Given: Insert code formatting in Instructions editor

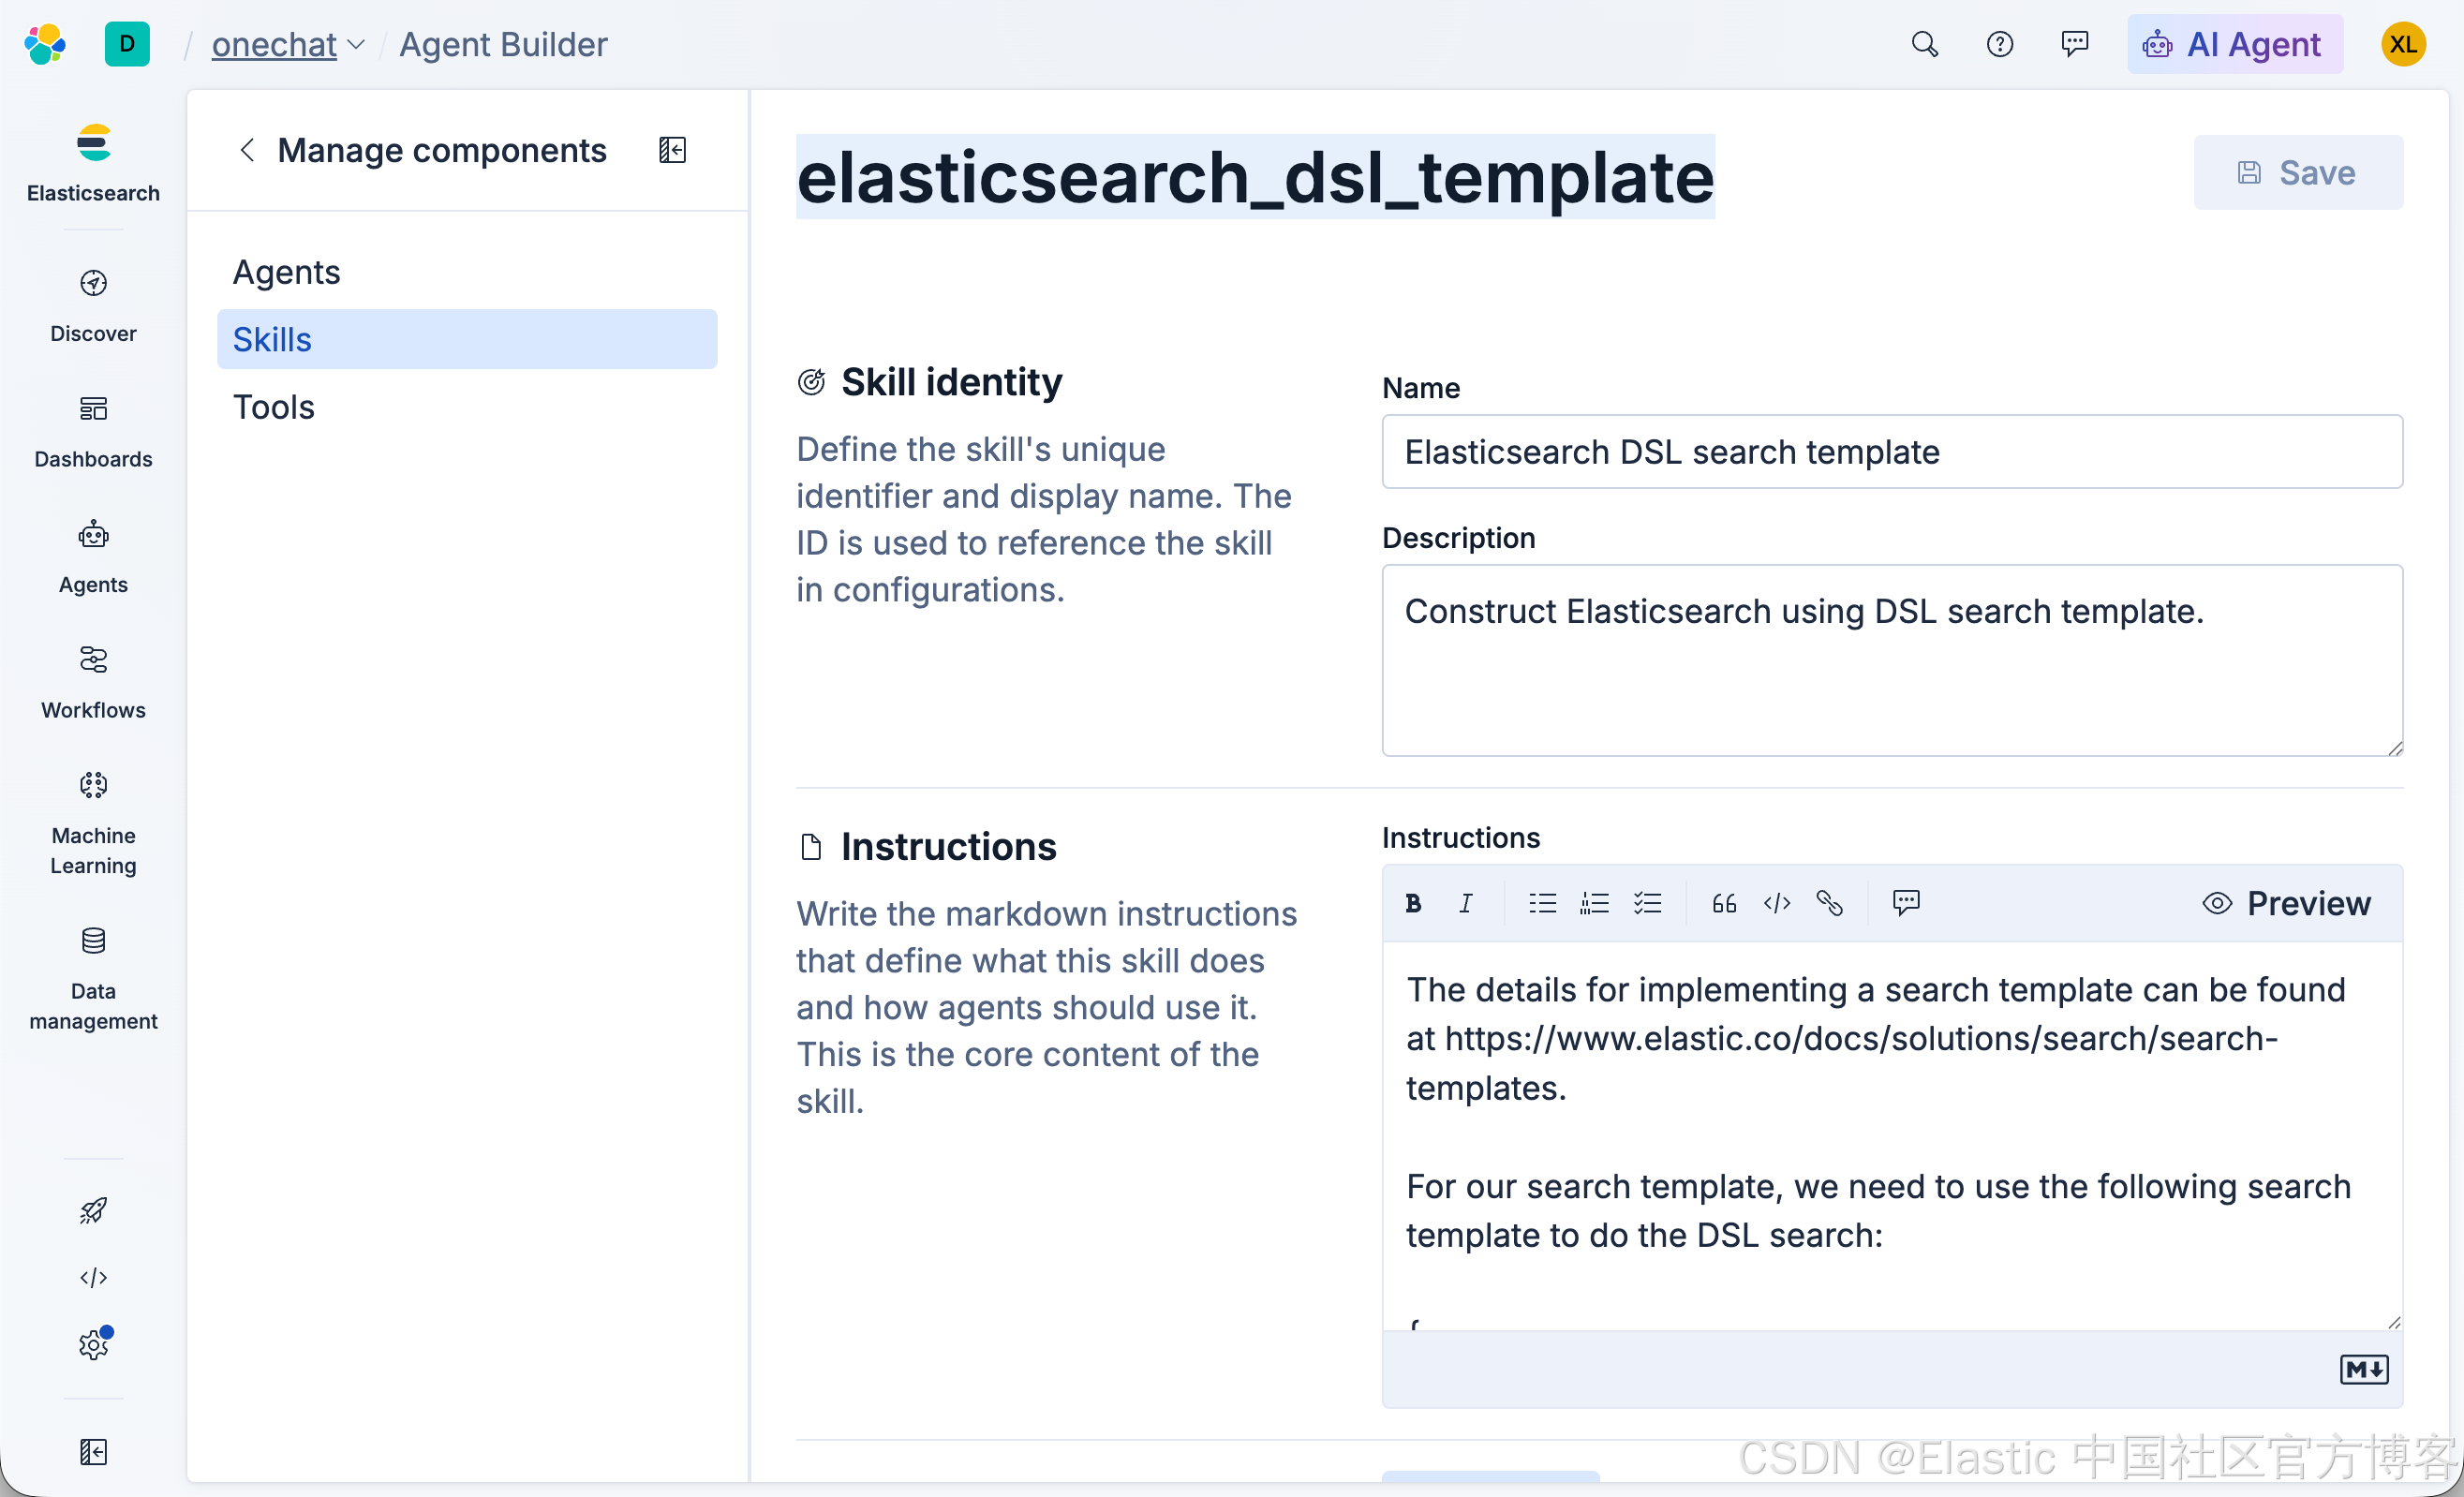Looking at the screenshot, I should pos(1777,903).
